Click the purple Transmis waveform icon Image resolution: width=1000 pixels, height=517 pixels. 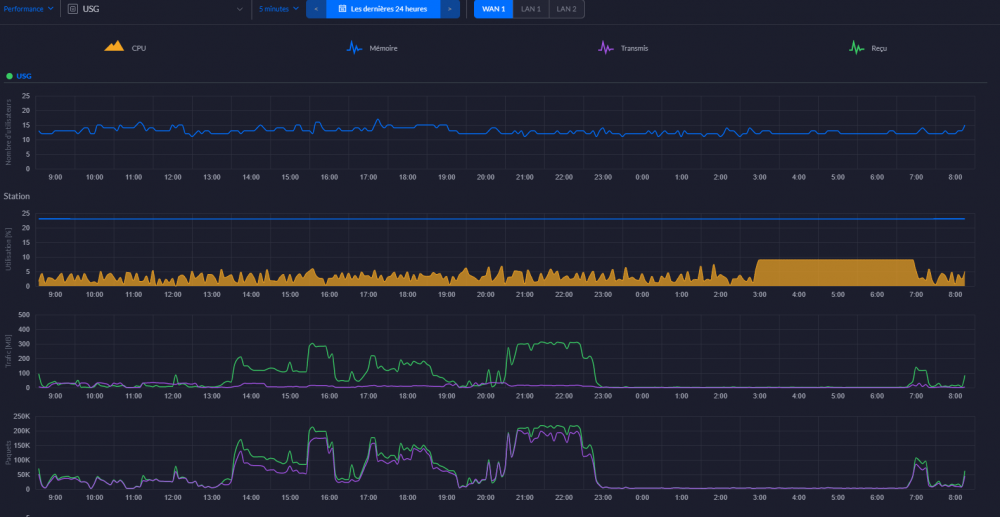point(604,47)
